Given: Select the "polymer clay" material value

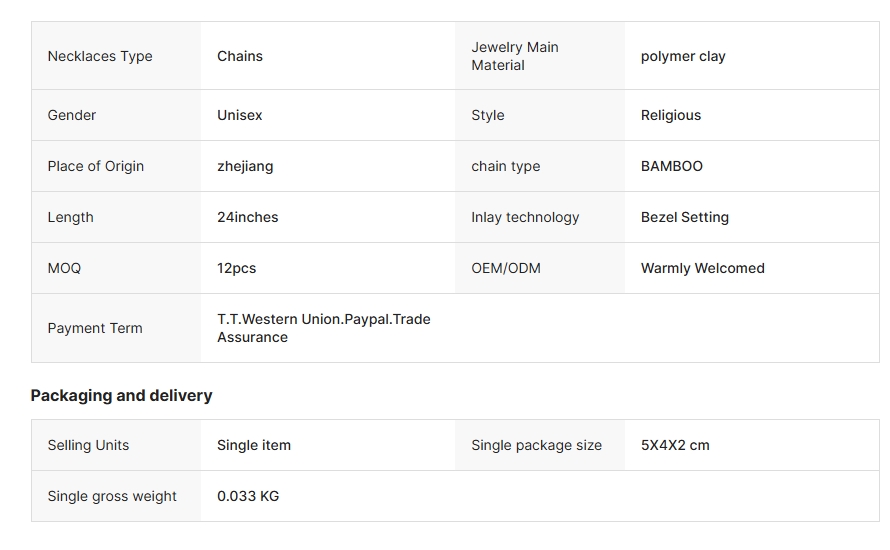Looking at the screenshot, I should tap(683, 56).
